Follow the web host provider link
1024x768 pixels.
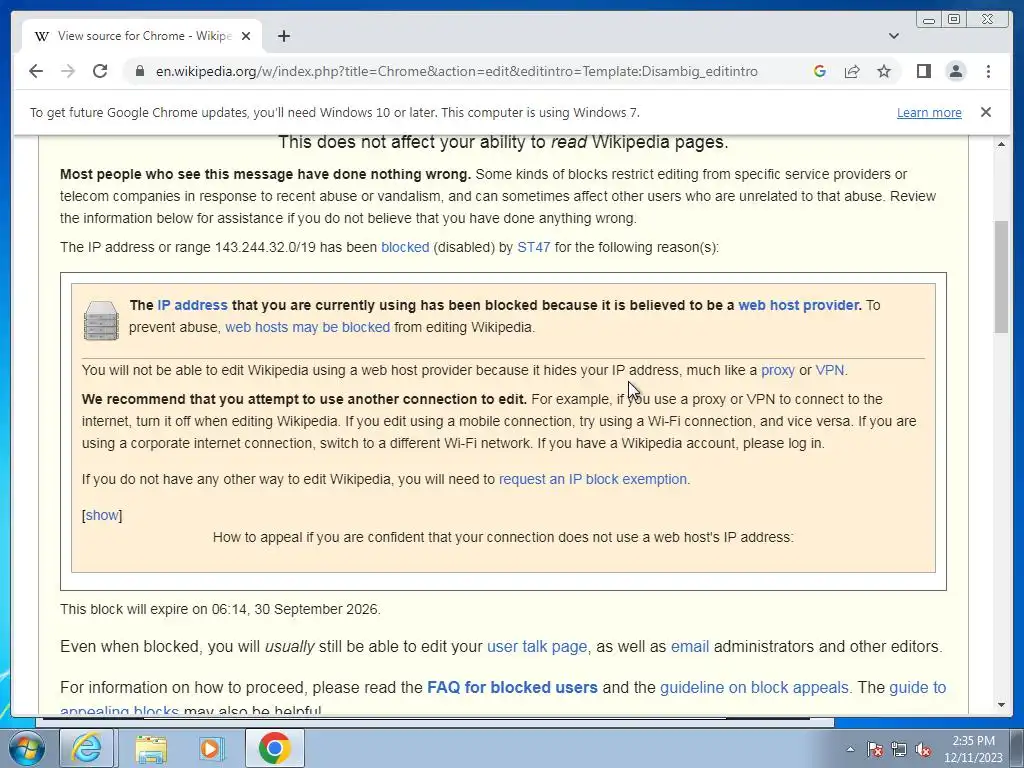coord(799,305)
